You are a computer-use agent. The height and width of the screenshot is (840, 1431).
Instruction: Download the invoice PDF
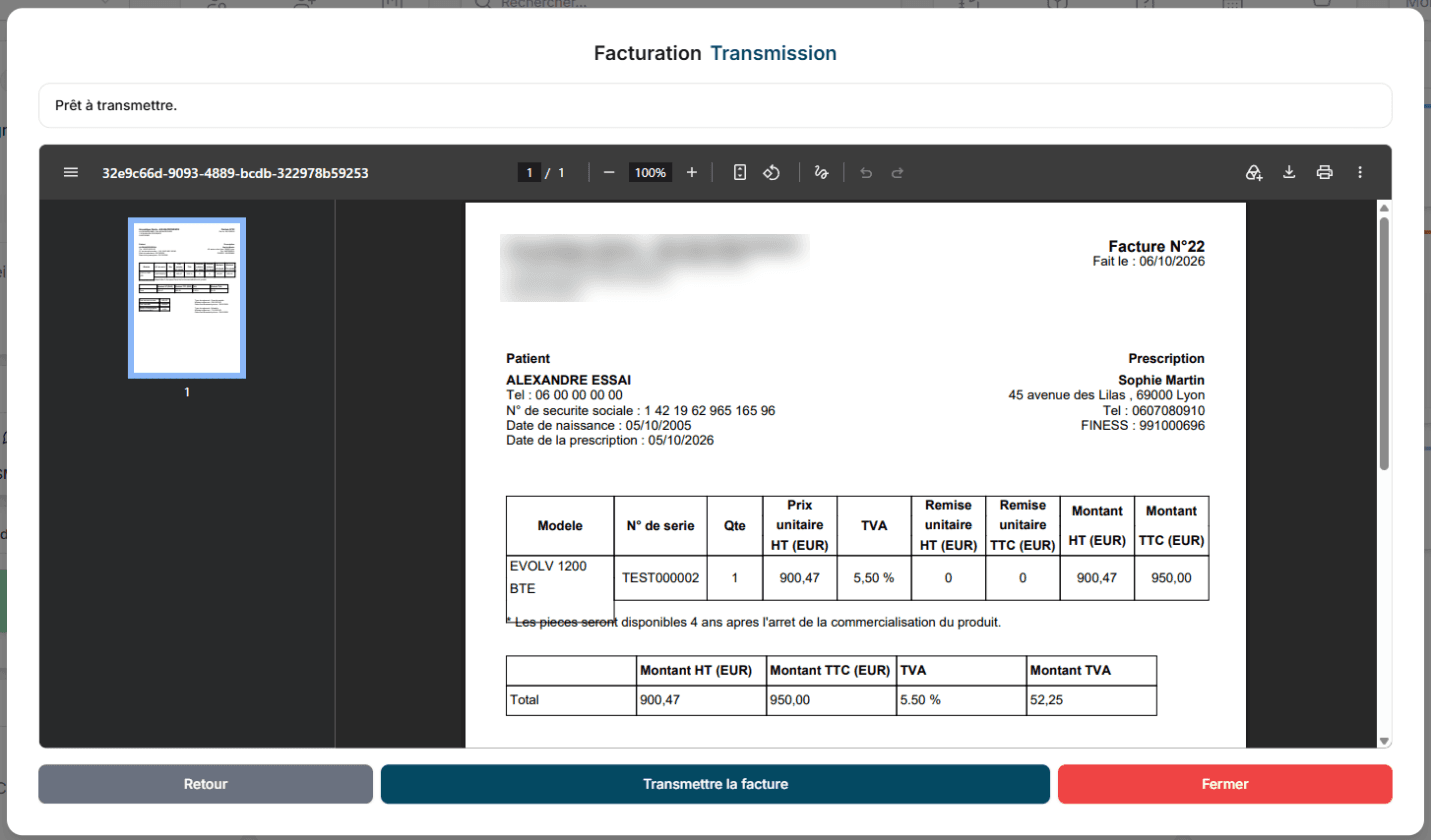click(x=1289, y=172)
